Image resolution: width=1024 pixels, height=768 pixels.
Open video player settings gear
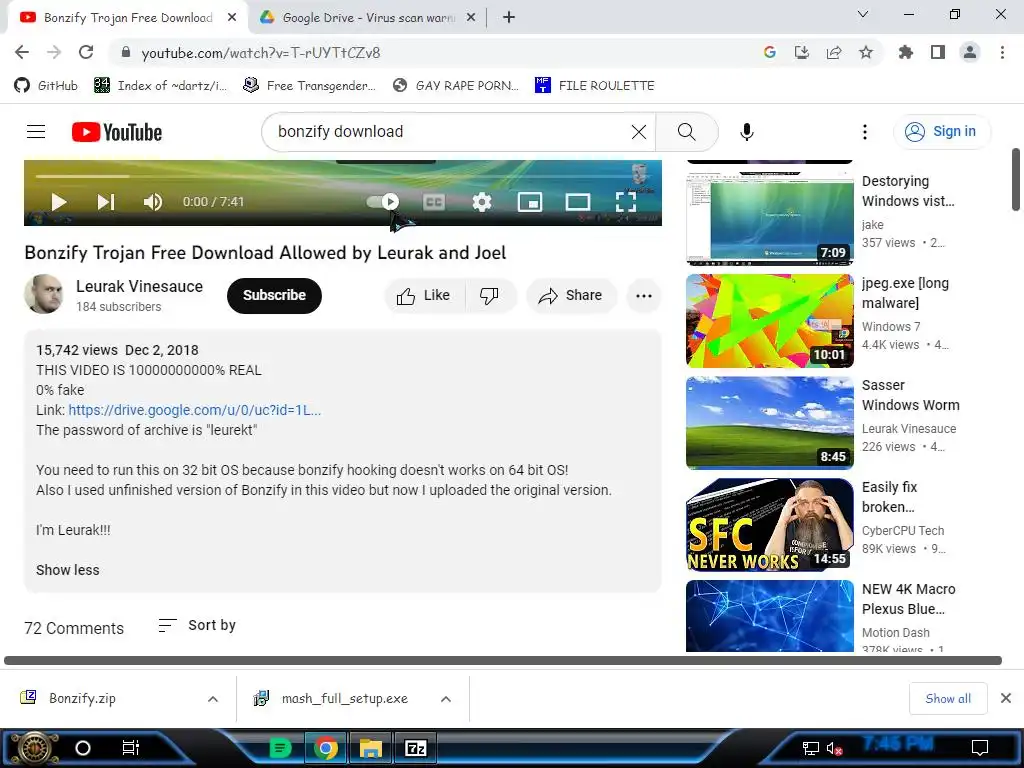(482, 202)
